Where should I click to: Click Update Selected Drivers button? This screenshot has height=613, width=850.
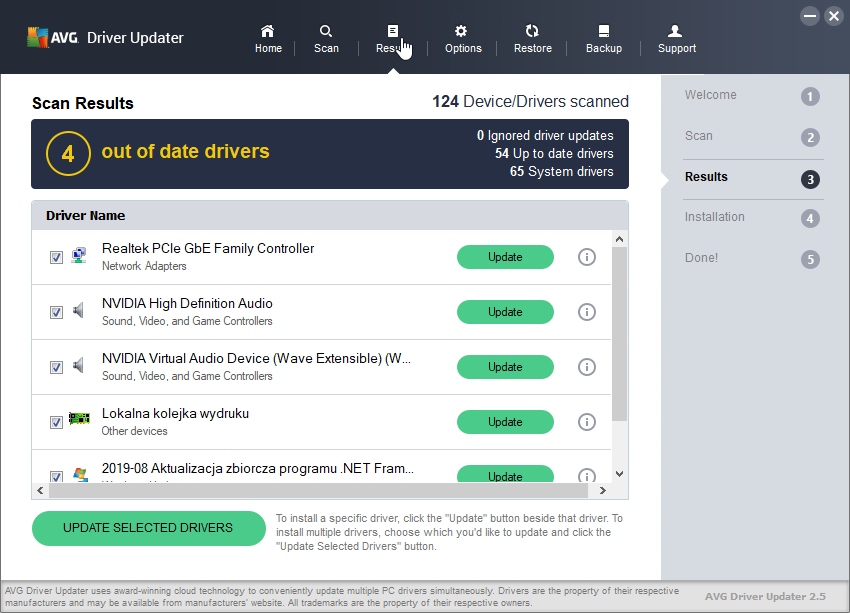click(x=148, y=528)
